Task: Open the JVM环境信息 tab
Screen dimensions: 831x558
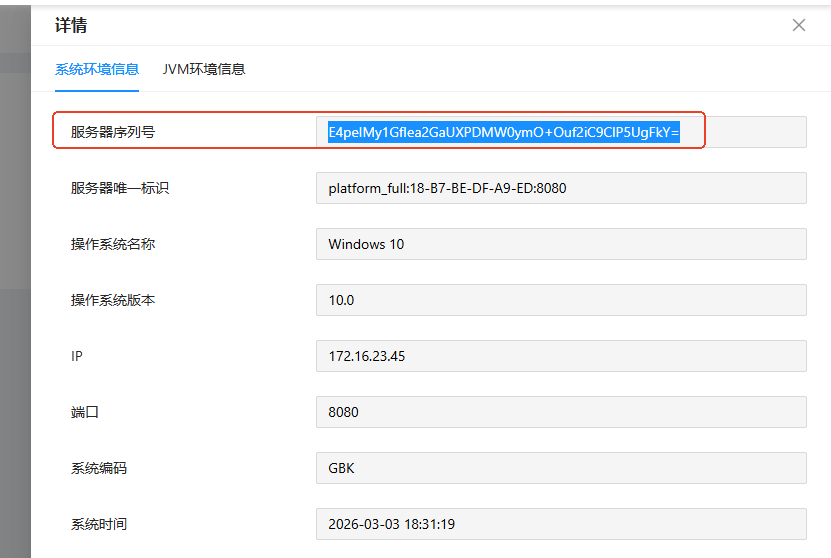Action: coord(204,69)
